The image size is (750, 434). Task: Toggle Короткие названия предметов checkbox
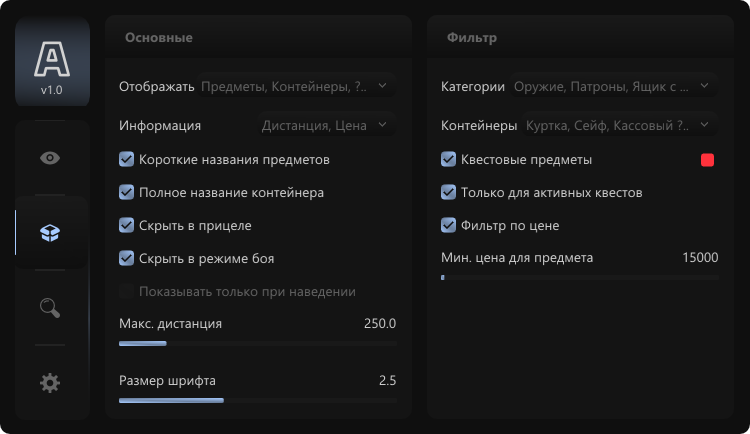(x=126, y=159)
